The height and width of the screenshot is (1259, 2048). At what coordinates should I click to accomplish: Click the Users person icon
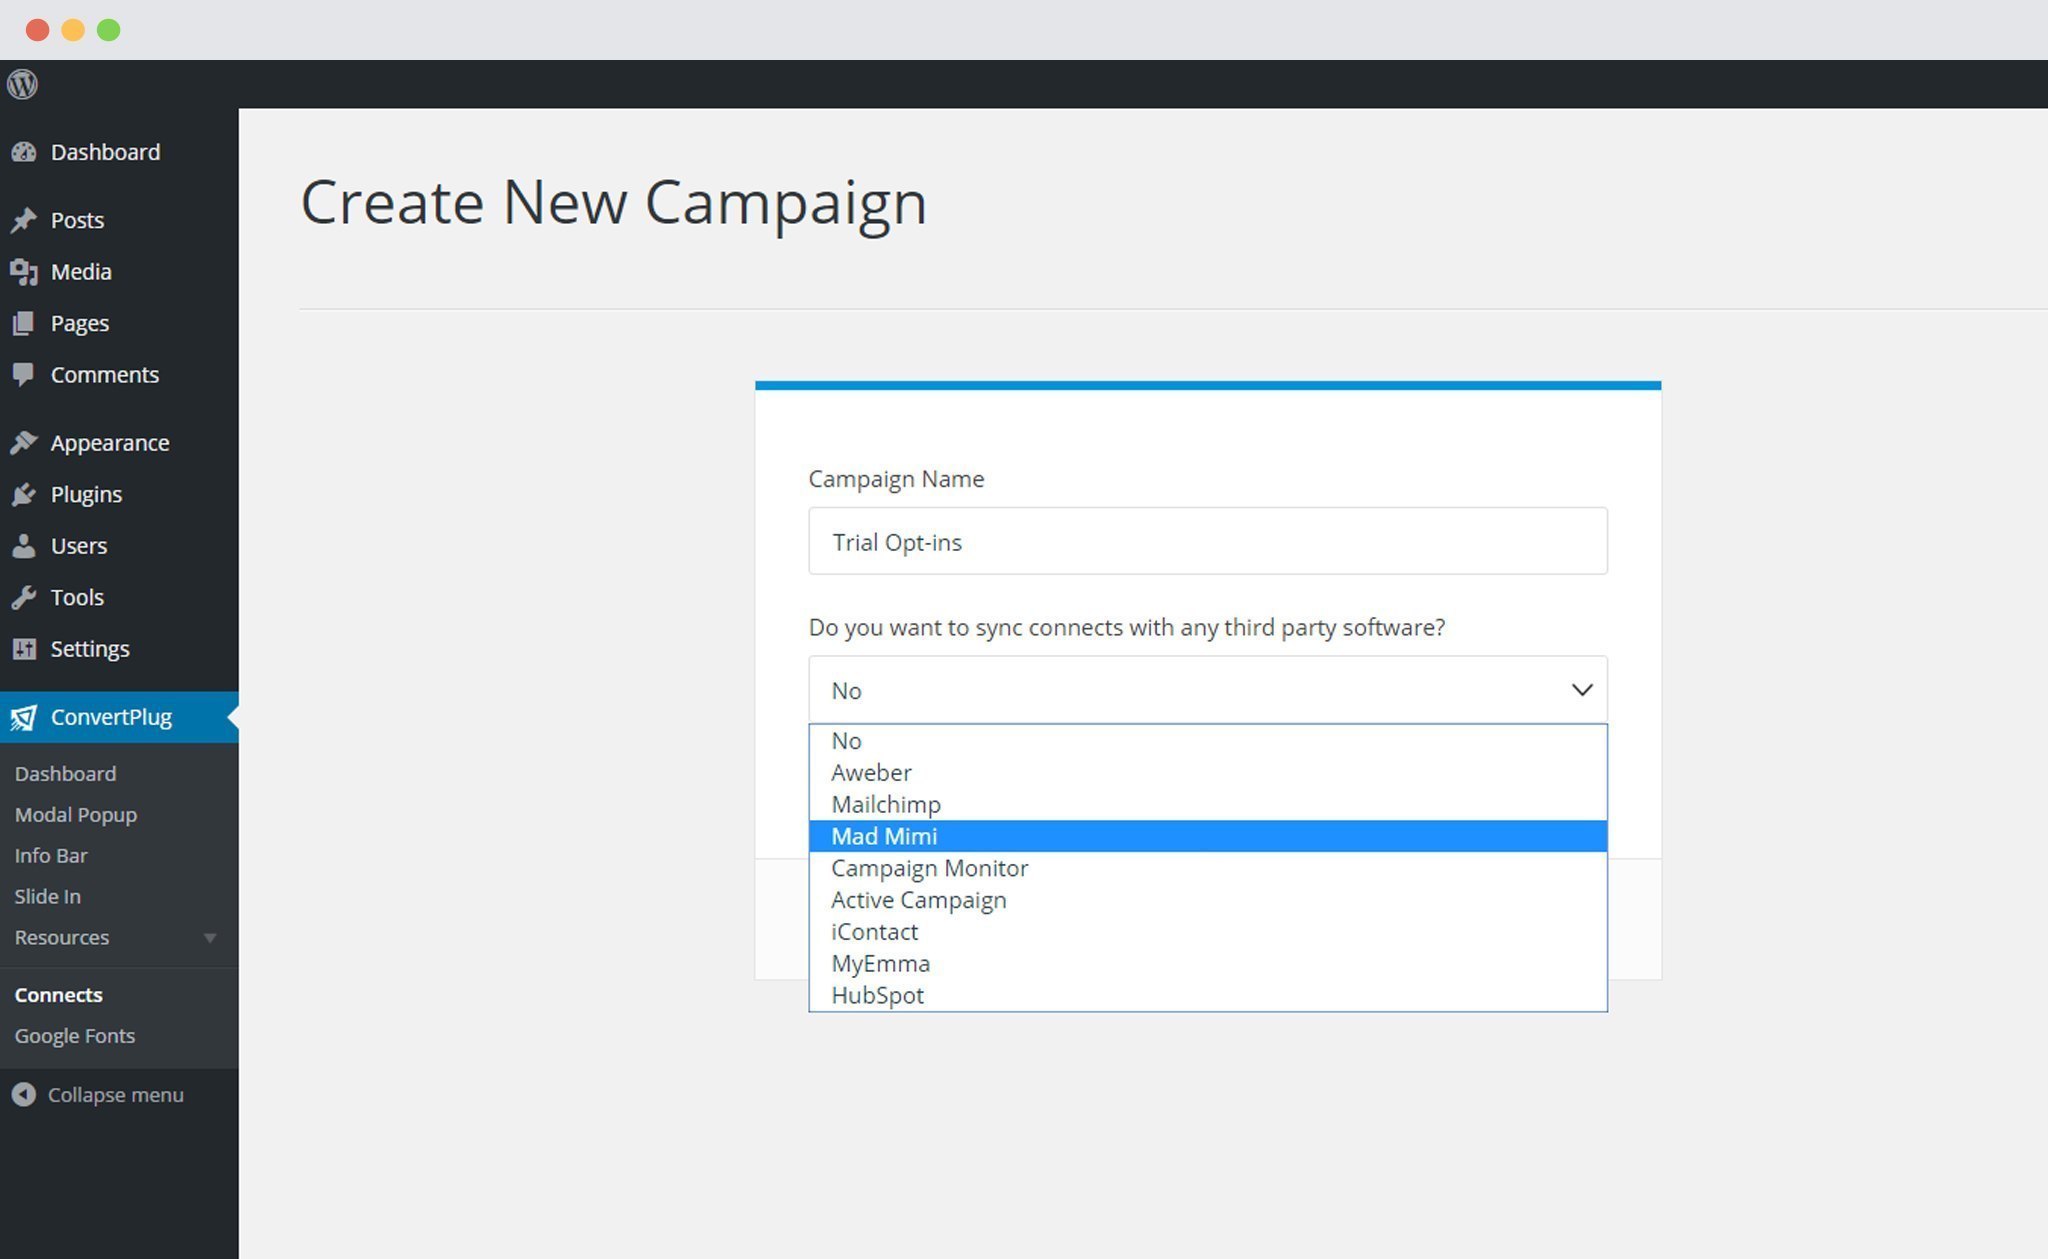[x=24, y=546]
